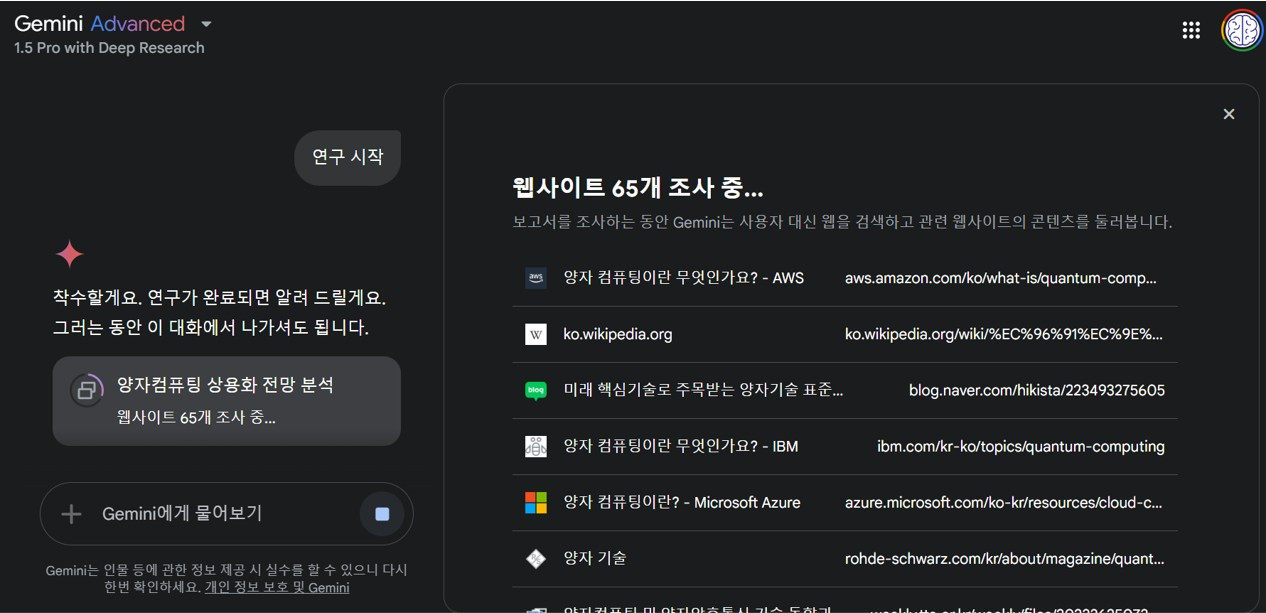Open 양자 컴퓨팅이란? - Microsoft Azure result
The width and height of the screenshot is (1266, 613).
pyautogui.click(x=682, y=502)
